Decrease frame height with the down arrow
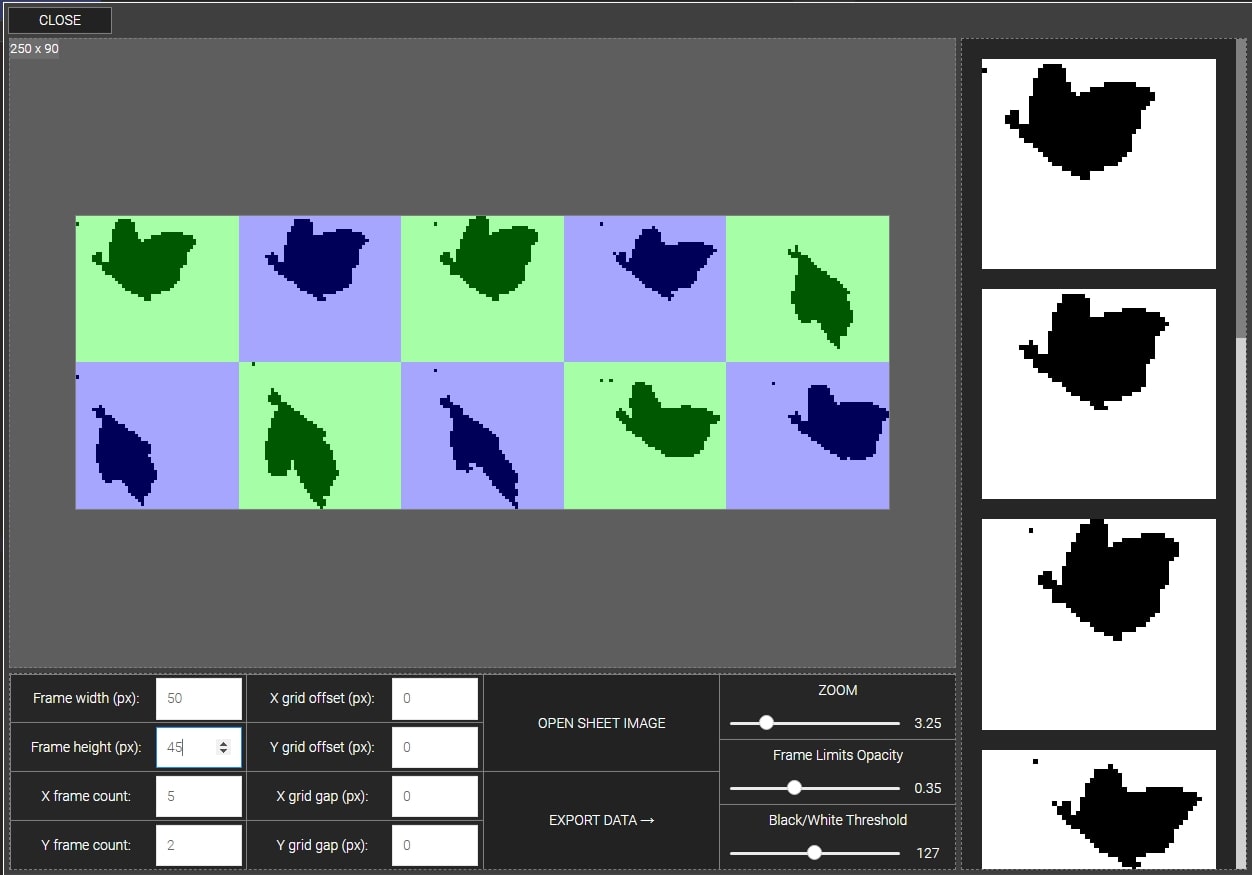The width and height of the screenshot is (1252, 875). (223, 752)
